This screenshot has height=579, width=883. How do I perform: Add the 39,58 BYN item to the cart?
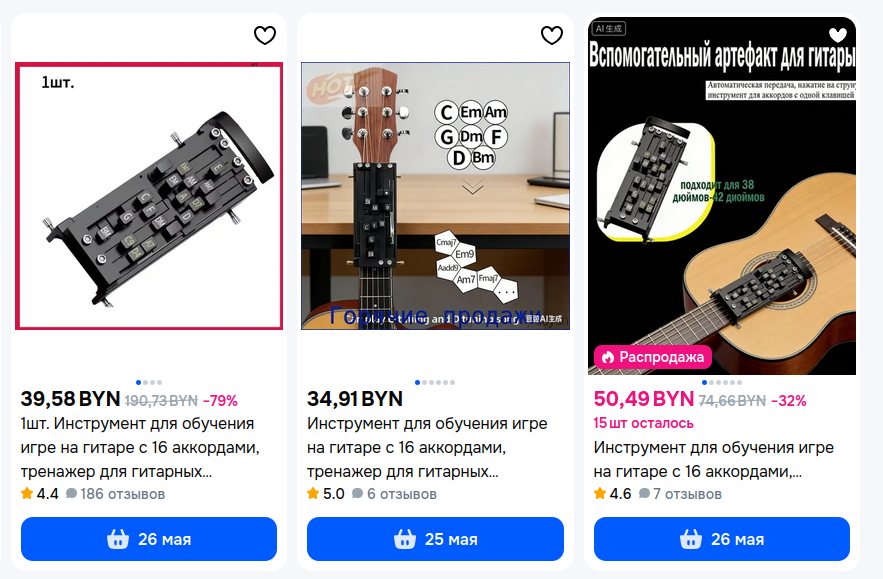[149, 539]
